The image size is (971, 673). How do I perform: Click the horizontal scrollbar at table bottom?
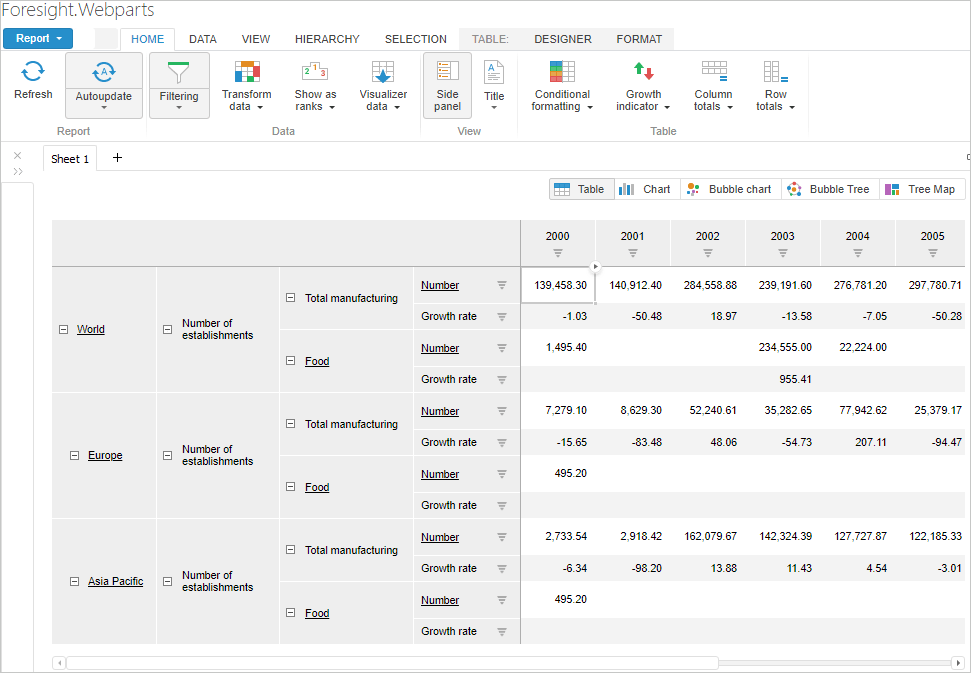(x=392, y=662)
